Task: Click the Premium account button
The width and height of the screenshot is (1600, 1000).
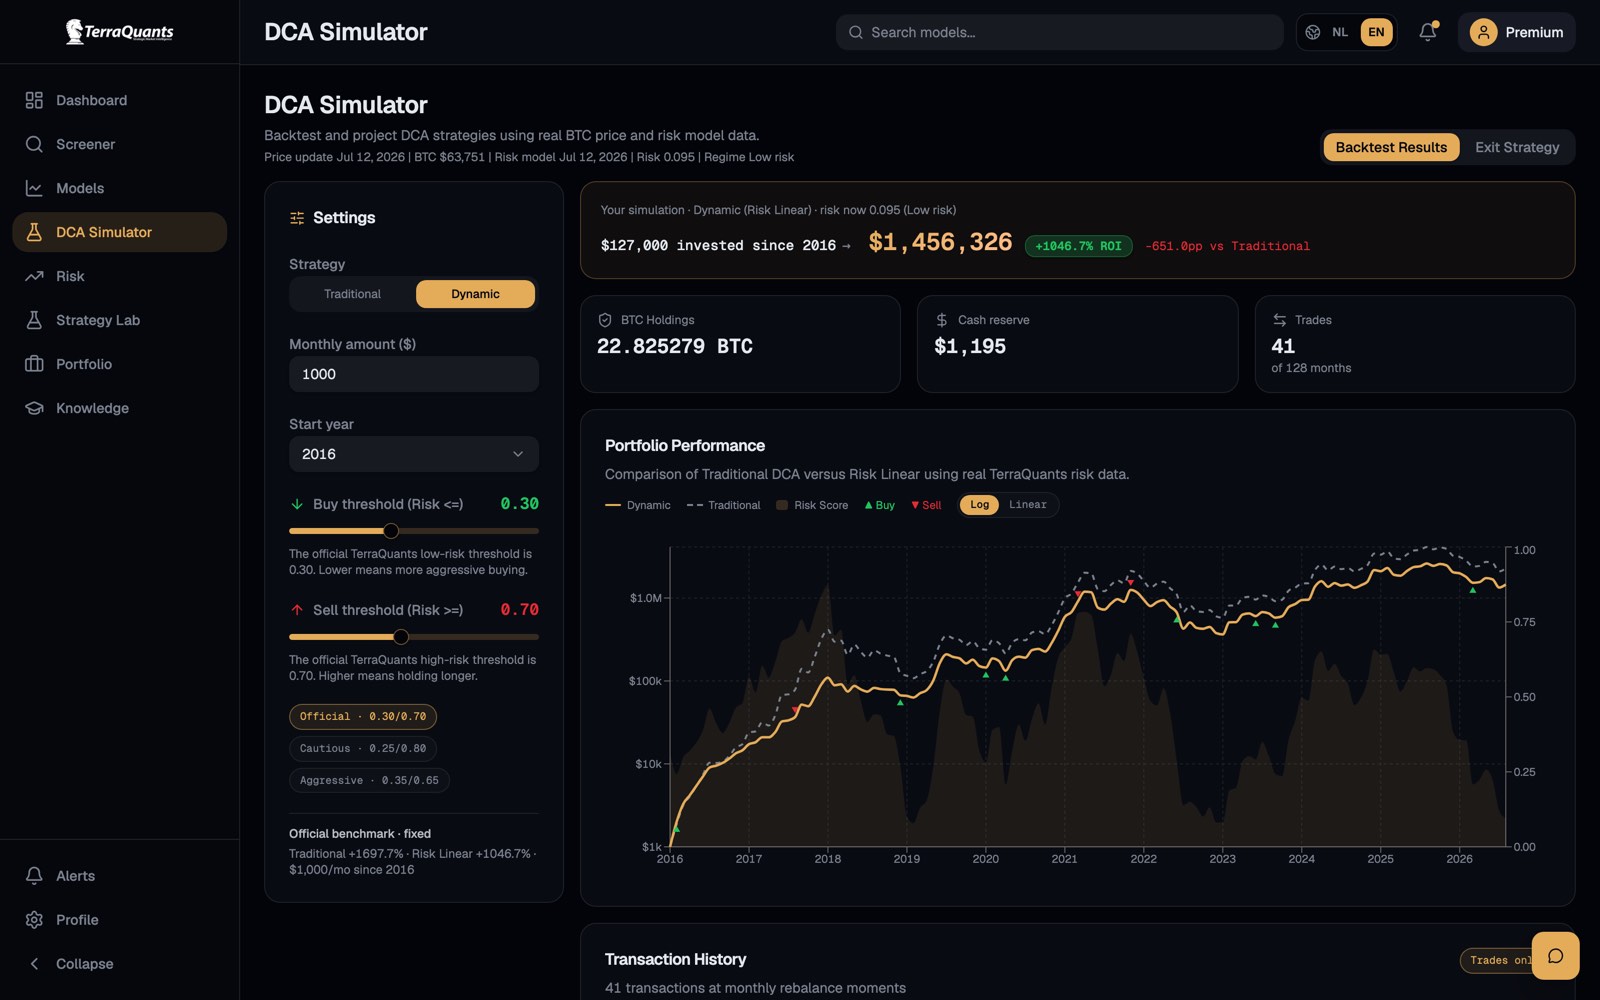Action: [1516, 32]
